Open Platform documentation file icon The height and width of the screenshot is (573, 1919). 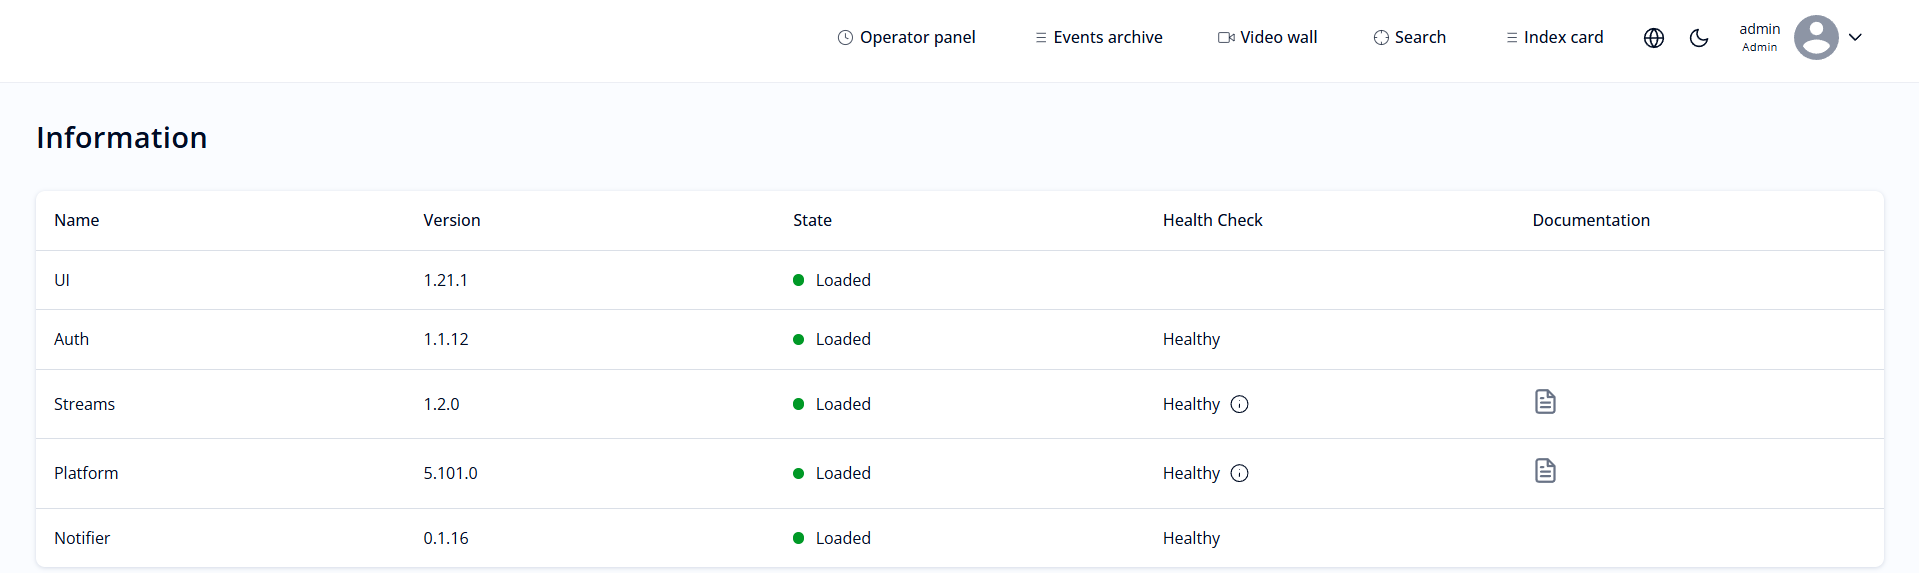1545,471
